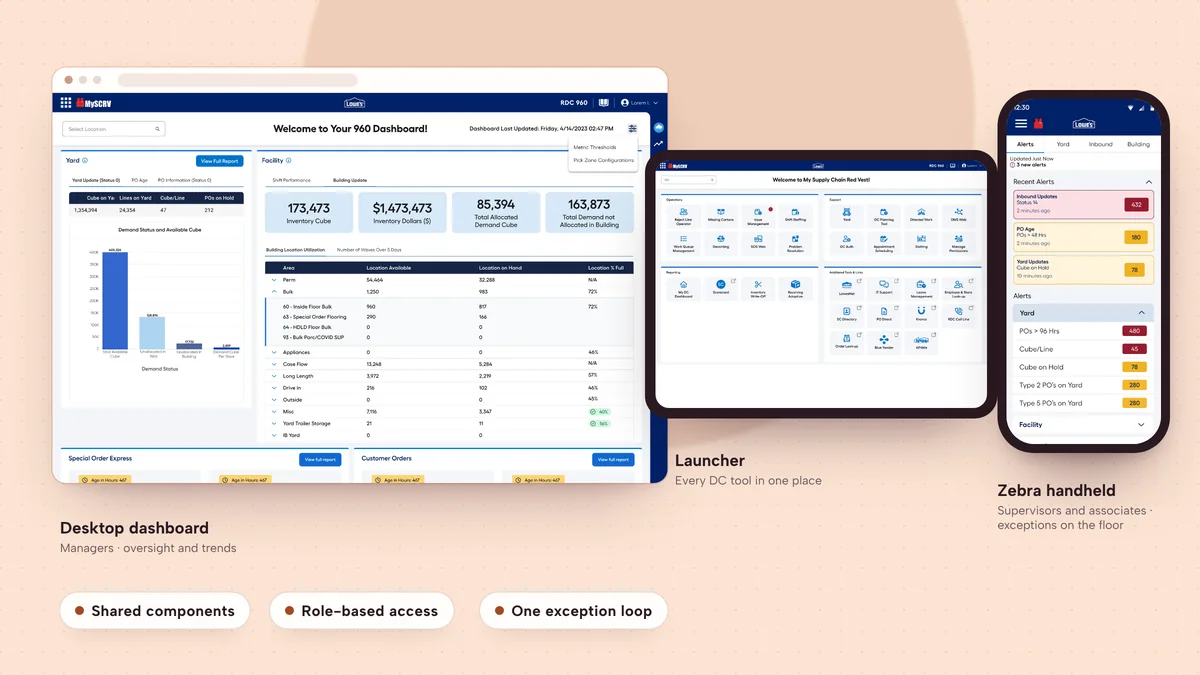Viewport: 1200px width, 675px height.
Task: Select Type 2 PO's on Yard row
Action: [x=1083, y=385]
